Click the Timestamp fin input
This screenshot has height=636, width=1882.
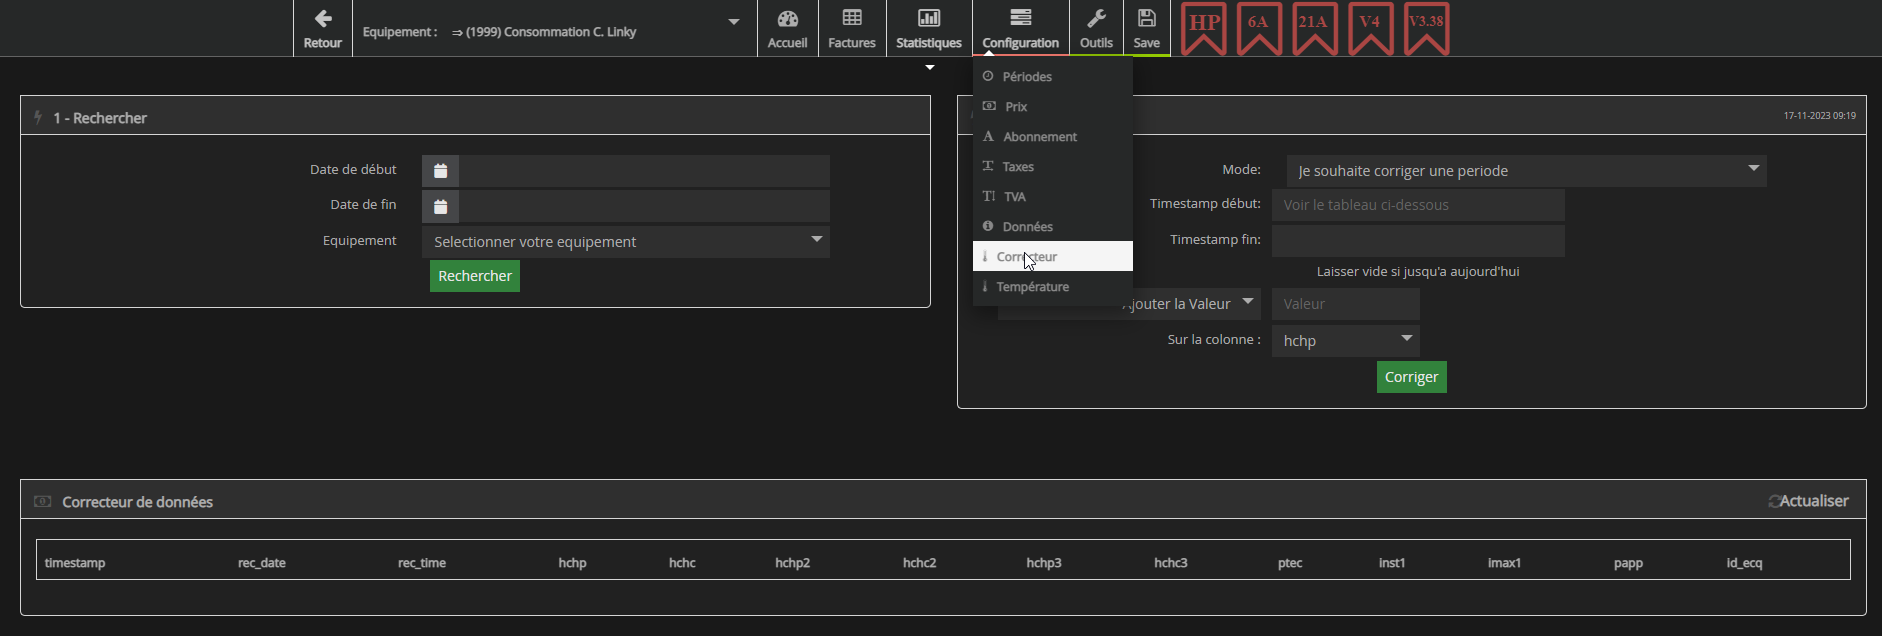pyautogui.click(x=1418, y=241)
